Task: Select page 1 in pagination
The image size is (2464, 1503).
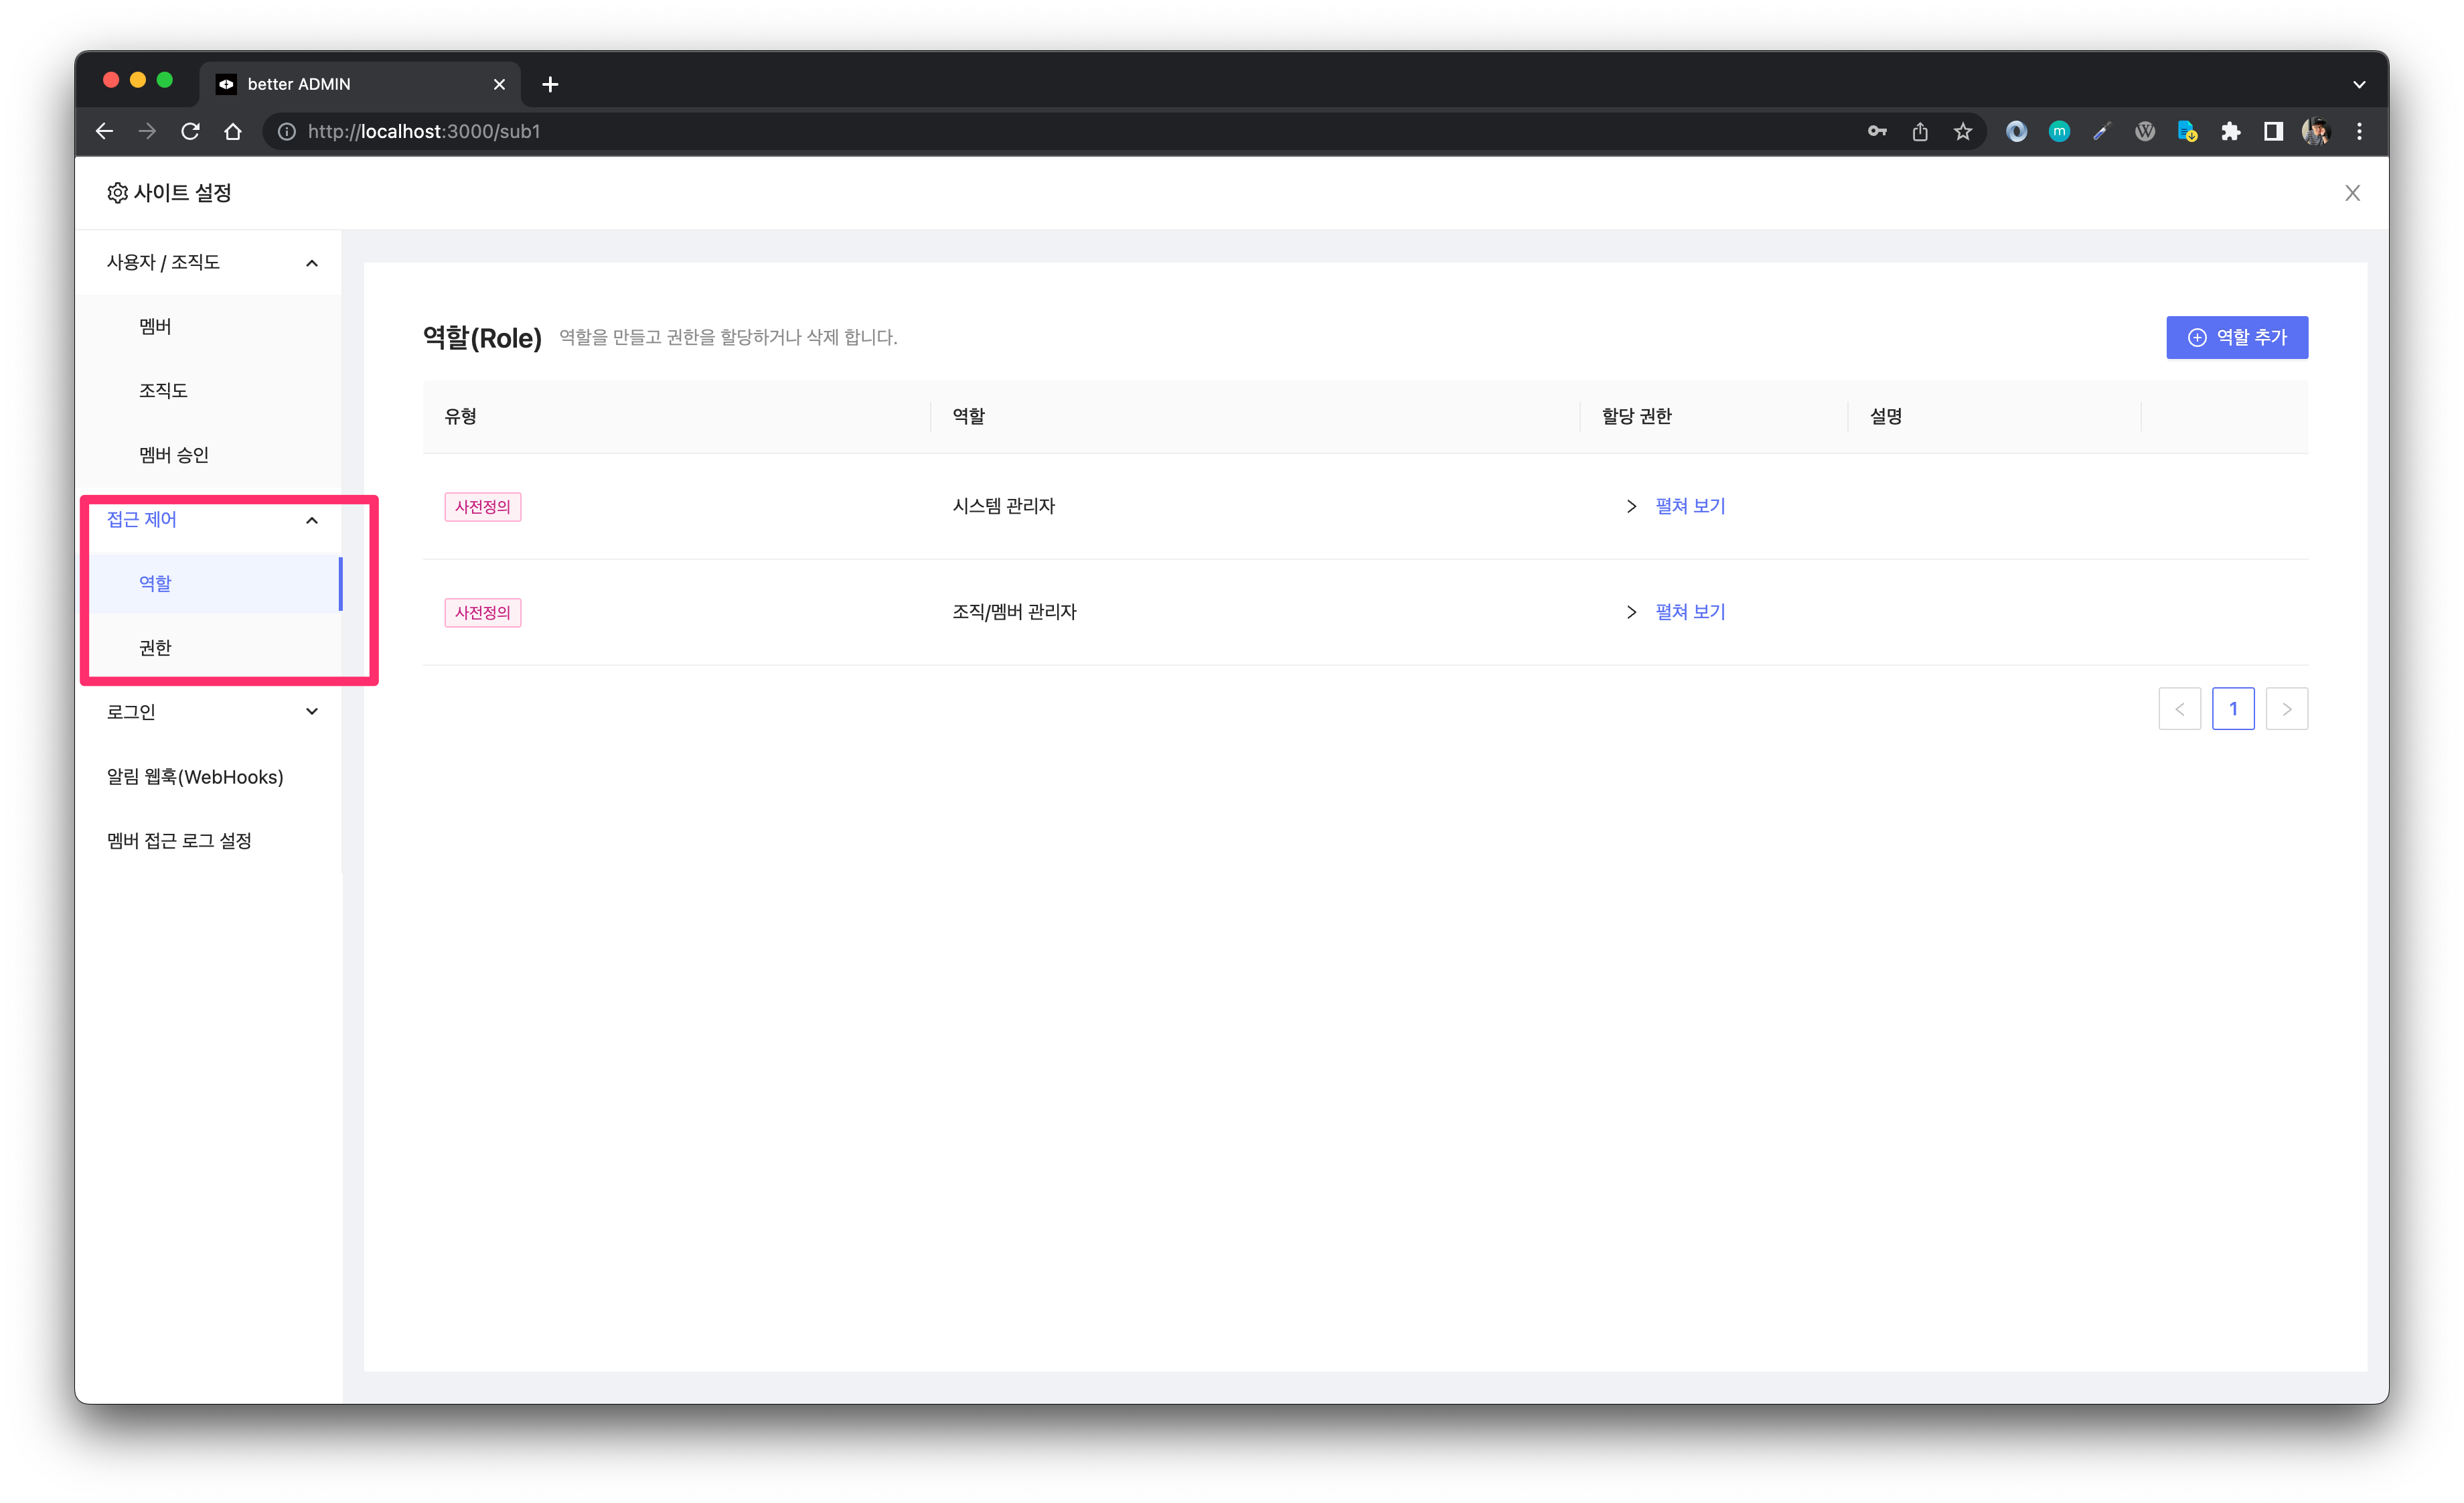Action: click(2232, 709)
